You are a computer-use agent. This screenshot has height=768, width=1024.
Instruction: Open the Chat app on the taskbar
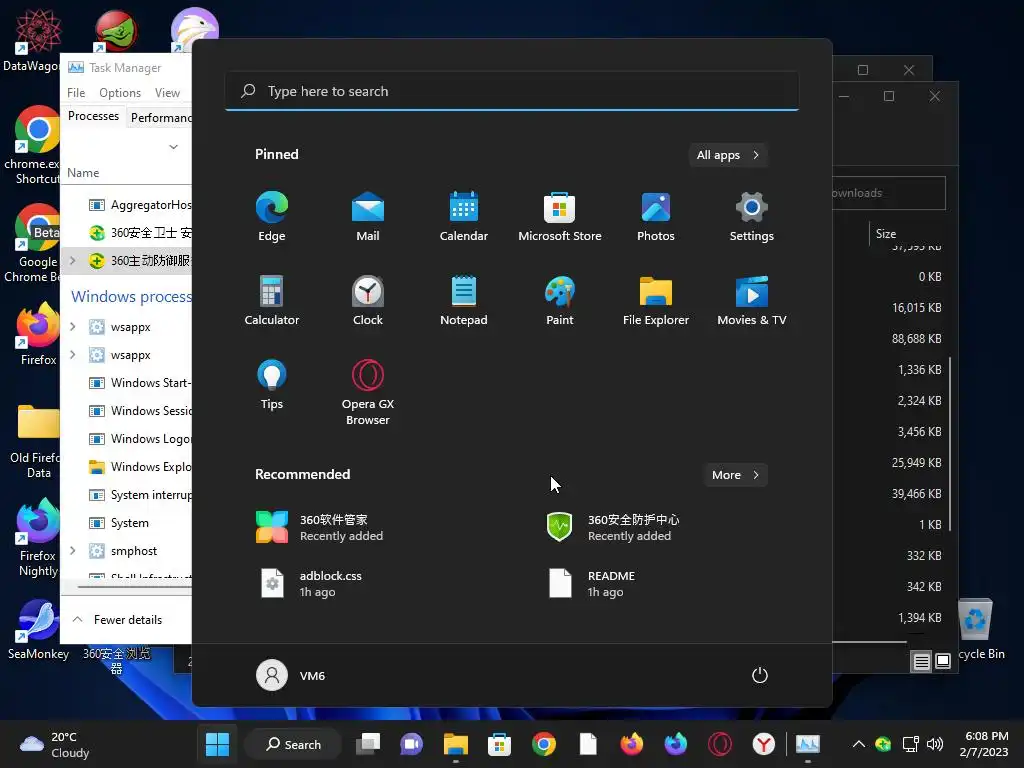click(411, 744)
